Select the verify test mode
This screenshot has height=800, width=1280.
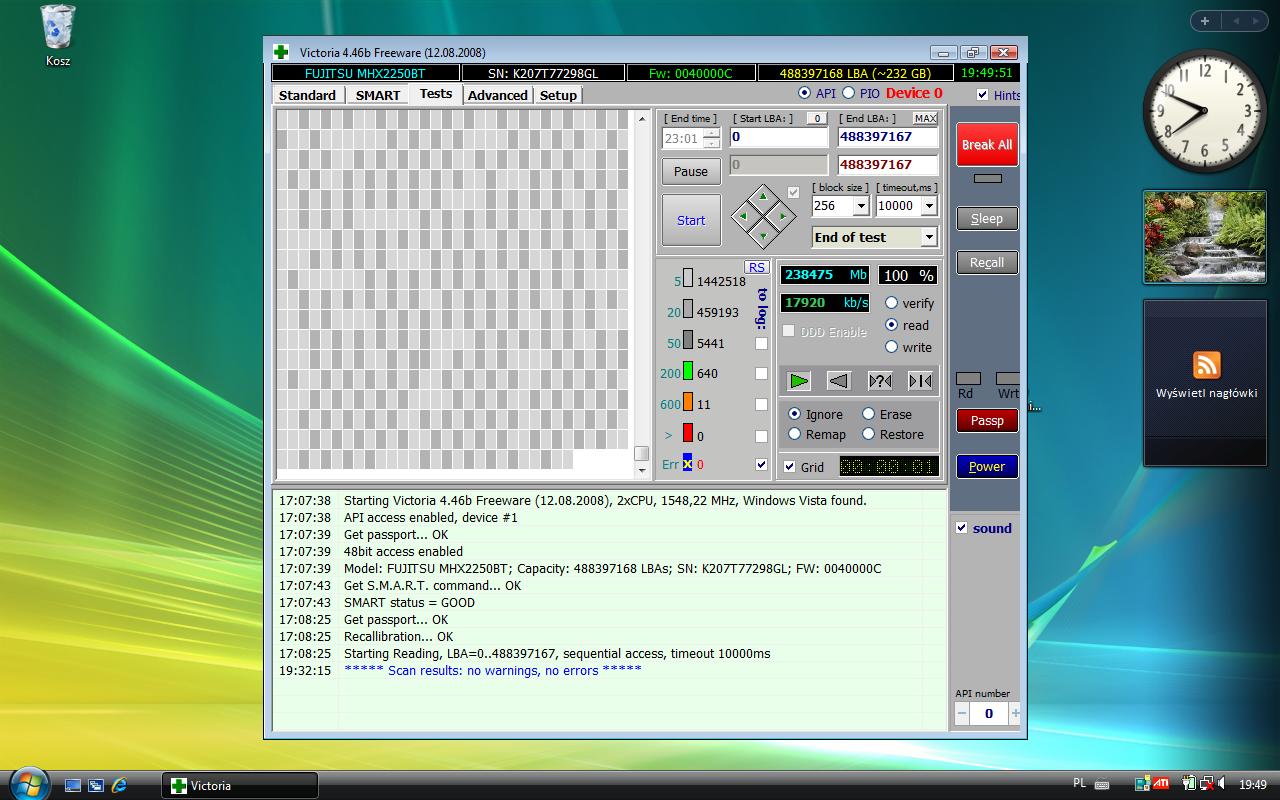tap(891, 303)
